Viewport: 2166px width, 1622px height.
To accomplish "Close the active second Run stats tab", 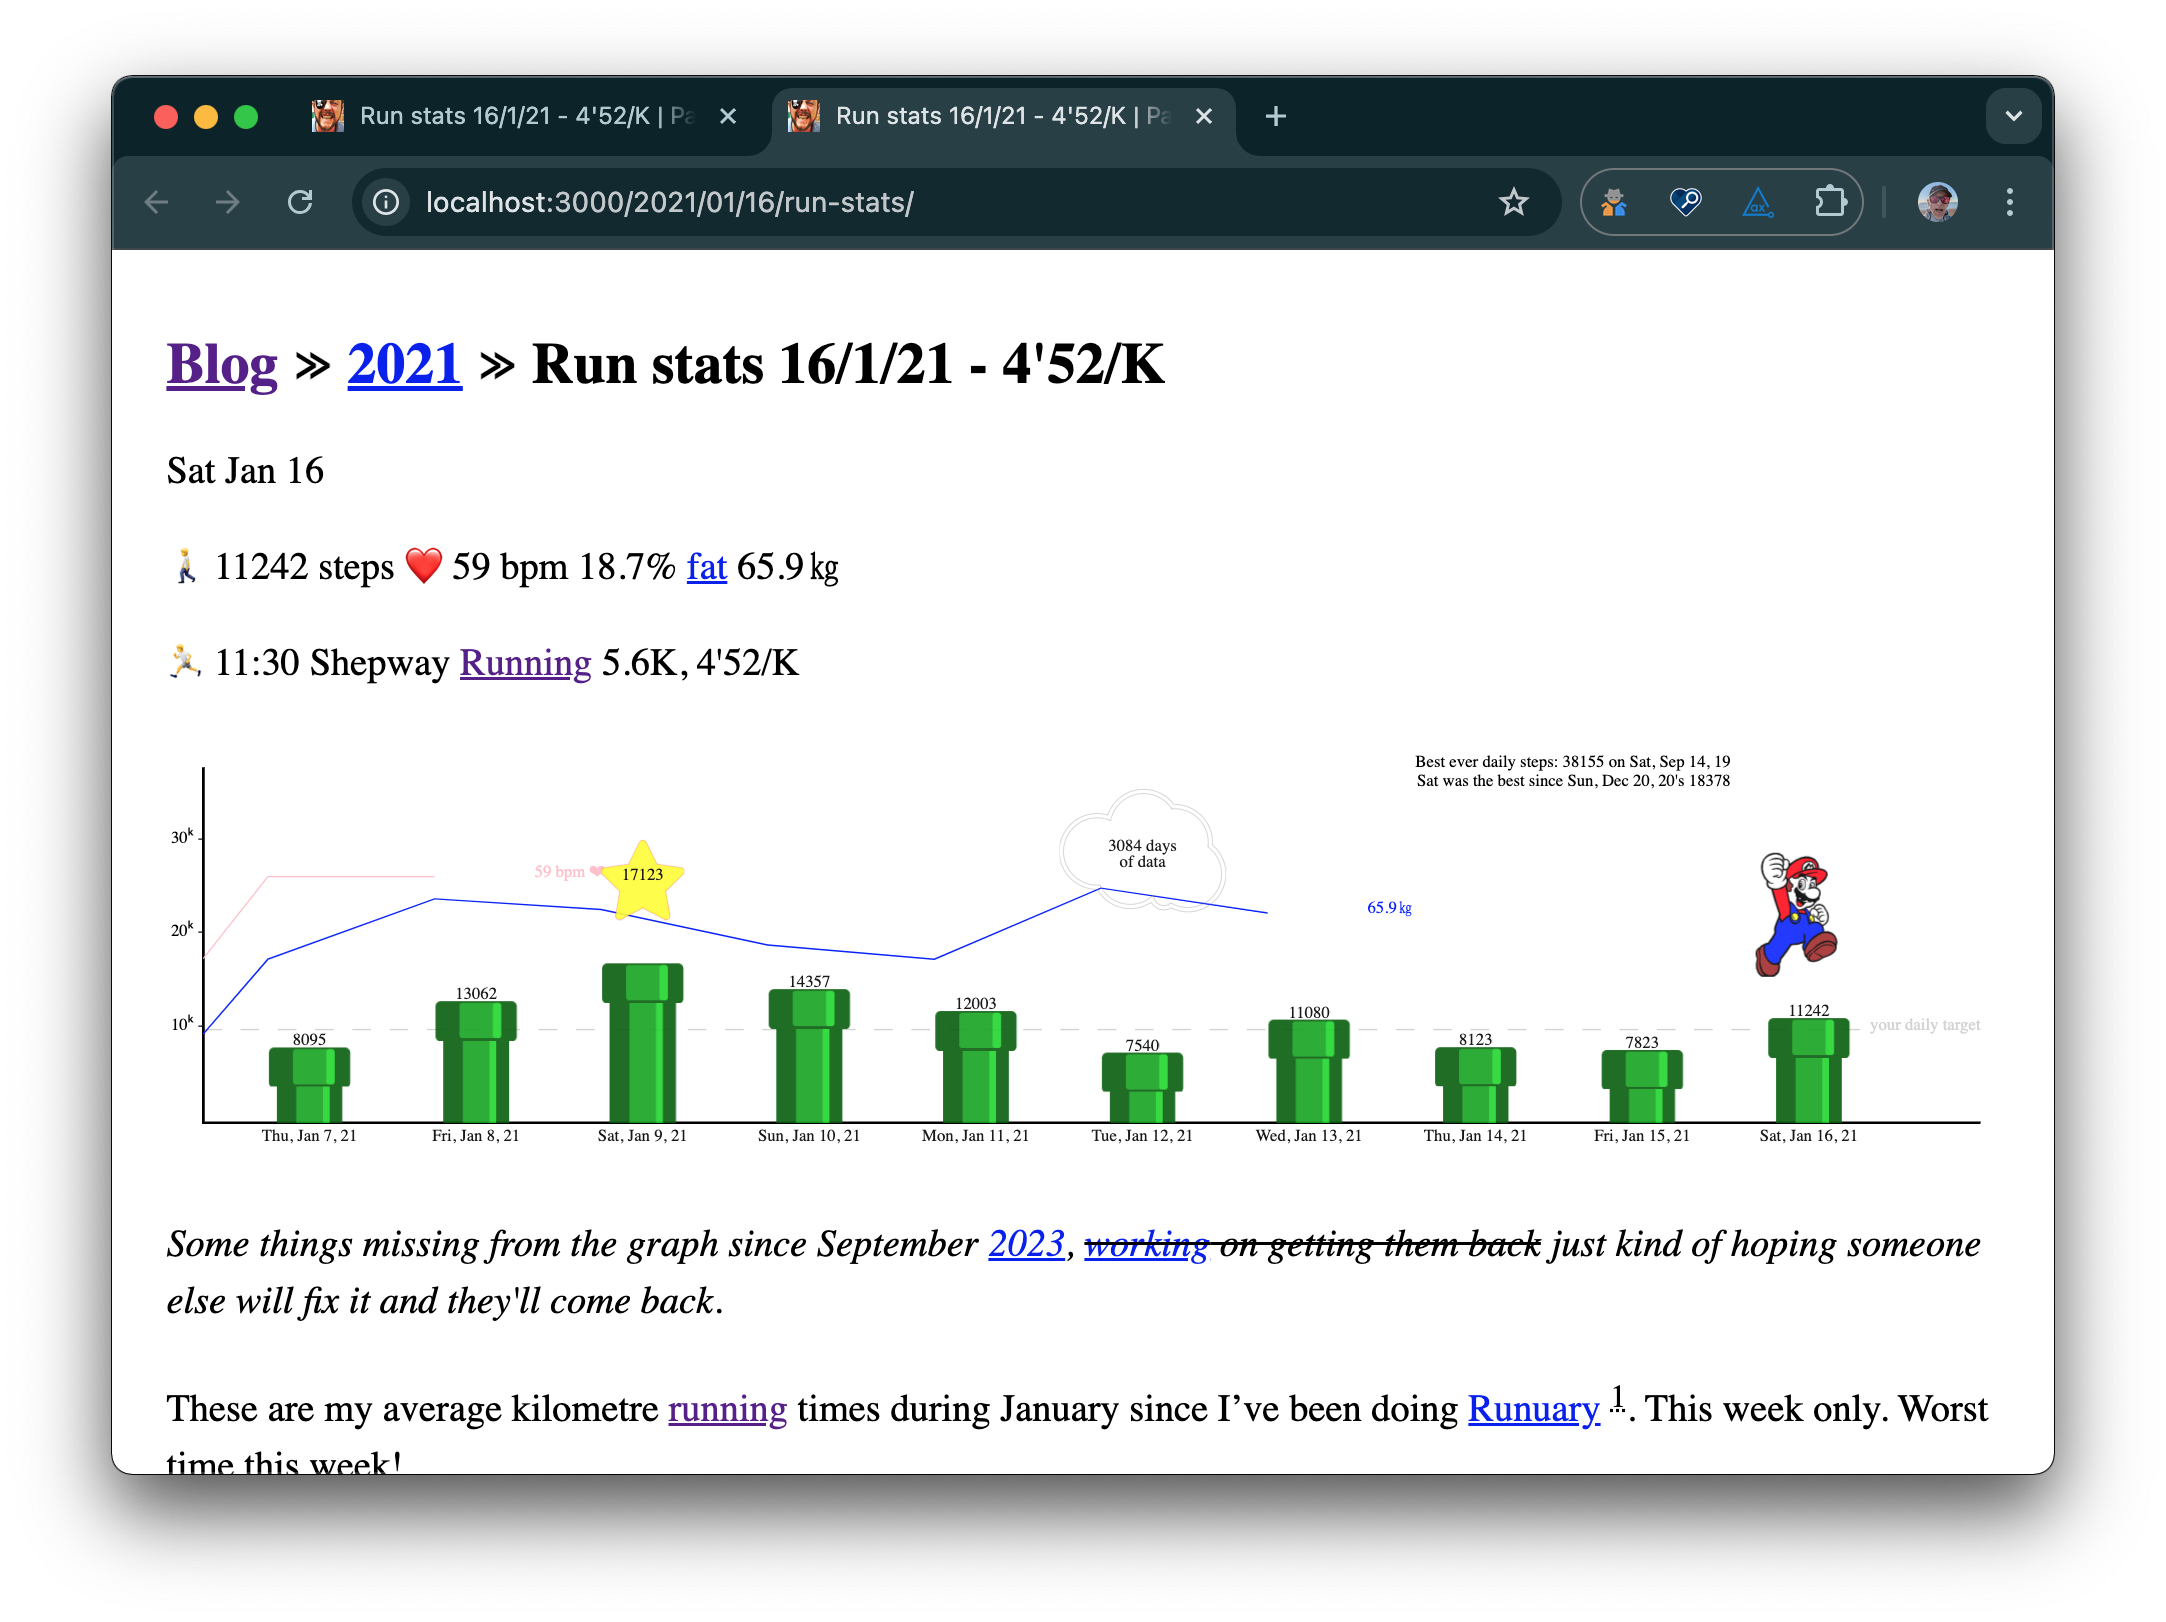I will click(1204, 116).
